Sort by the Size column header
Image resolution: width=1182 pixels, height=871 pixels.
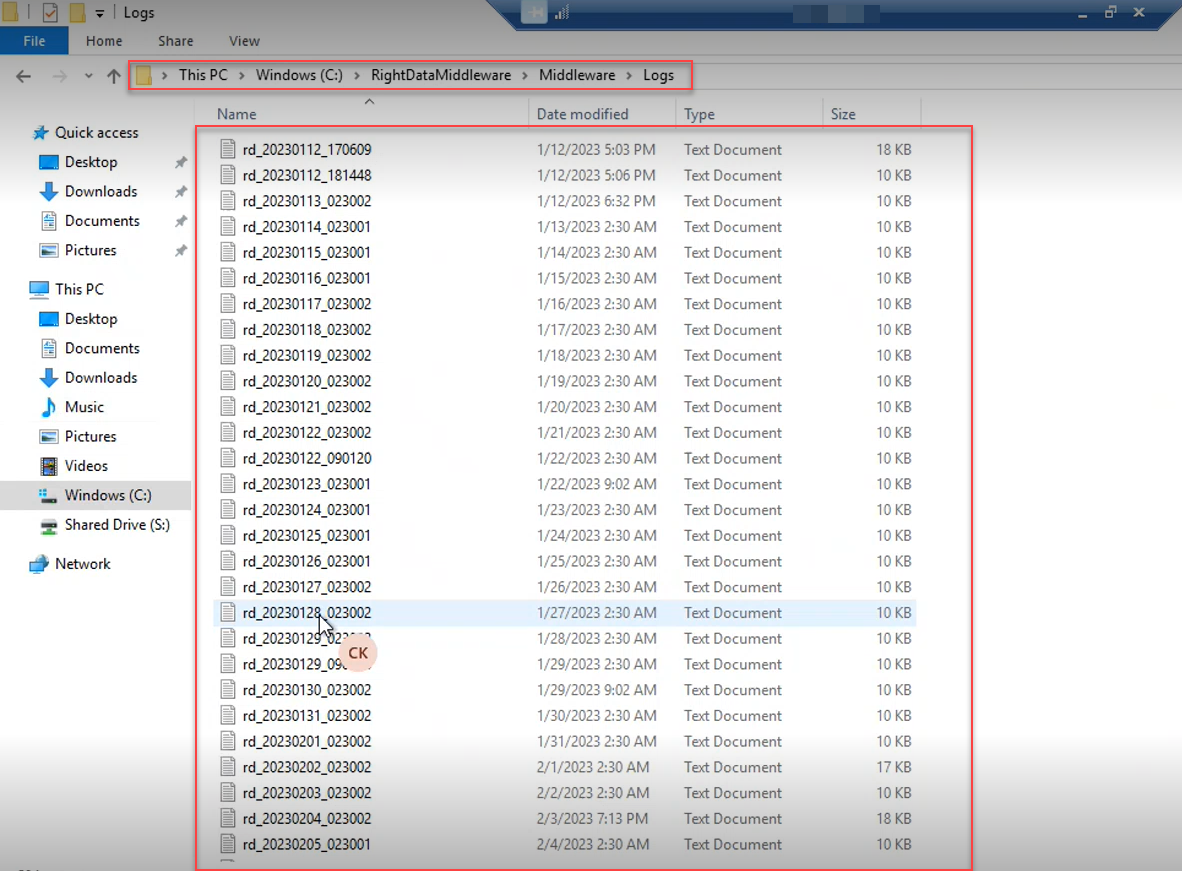(x=843, y=114)
